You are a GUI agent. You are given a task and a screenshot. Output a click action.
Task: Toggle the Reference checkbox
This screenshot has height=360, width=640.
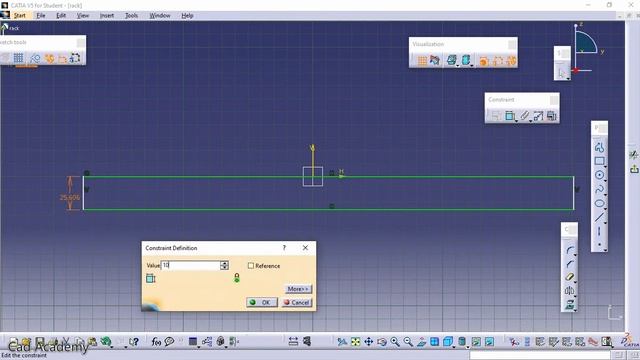[x=251, y=266]
